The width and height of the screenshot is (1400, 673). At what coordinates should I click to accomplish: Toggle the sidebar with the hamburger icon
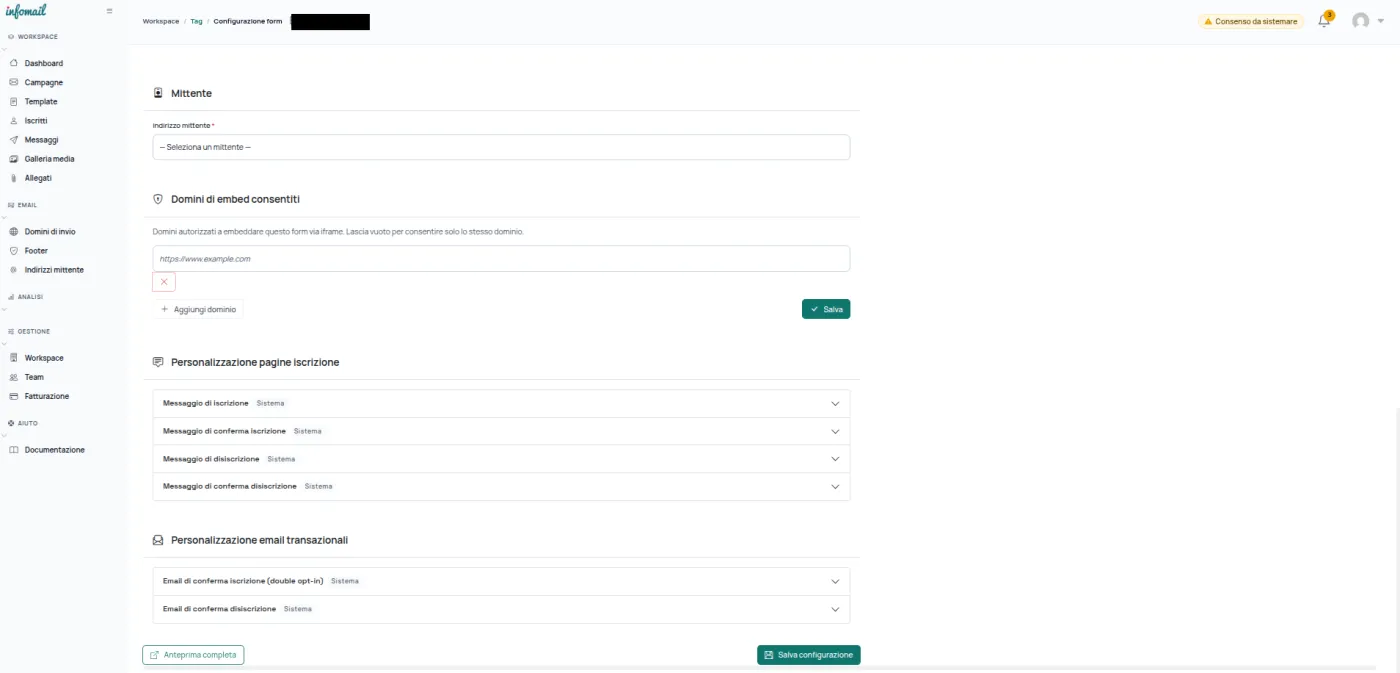[x=109, y=11]
